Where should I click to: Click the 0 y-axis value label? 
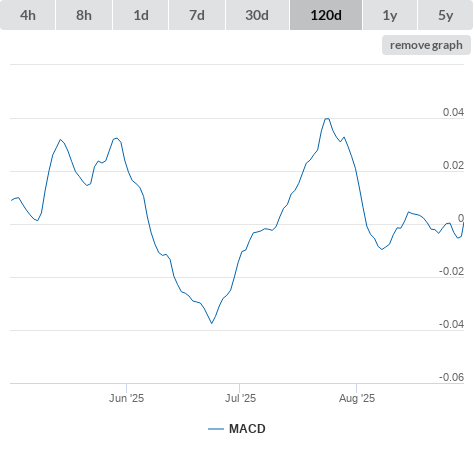(x=461, y=218)
